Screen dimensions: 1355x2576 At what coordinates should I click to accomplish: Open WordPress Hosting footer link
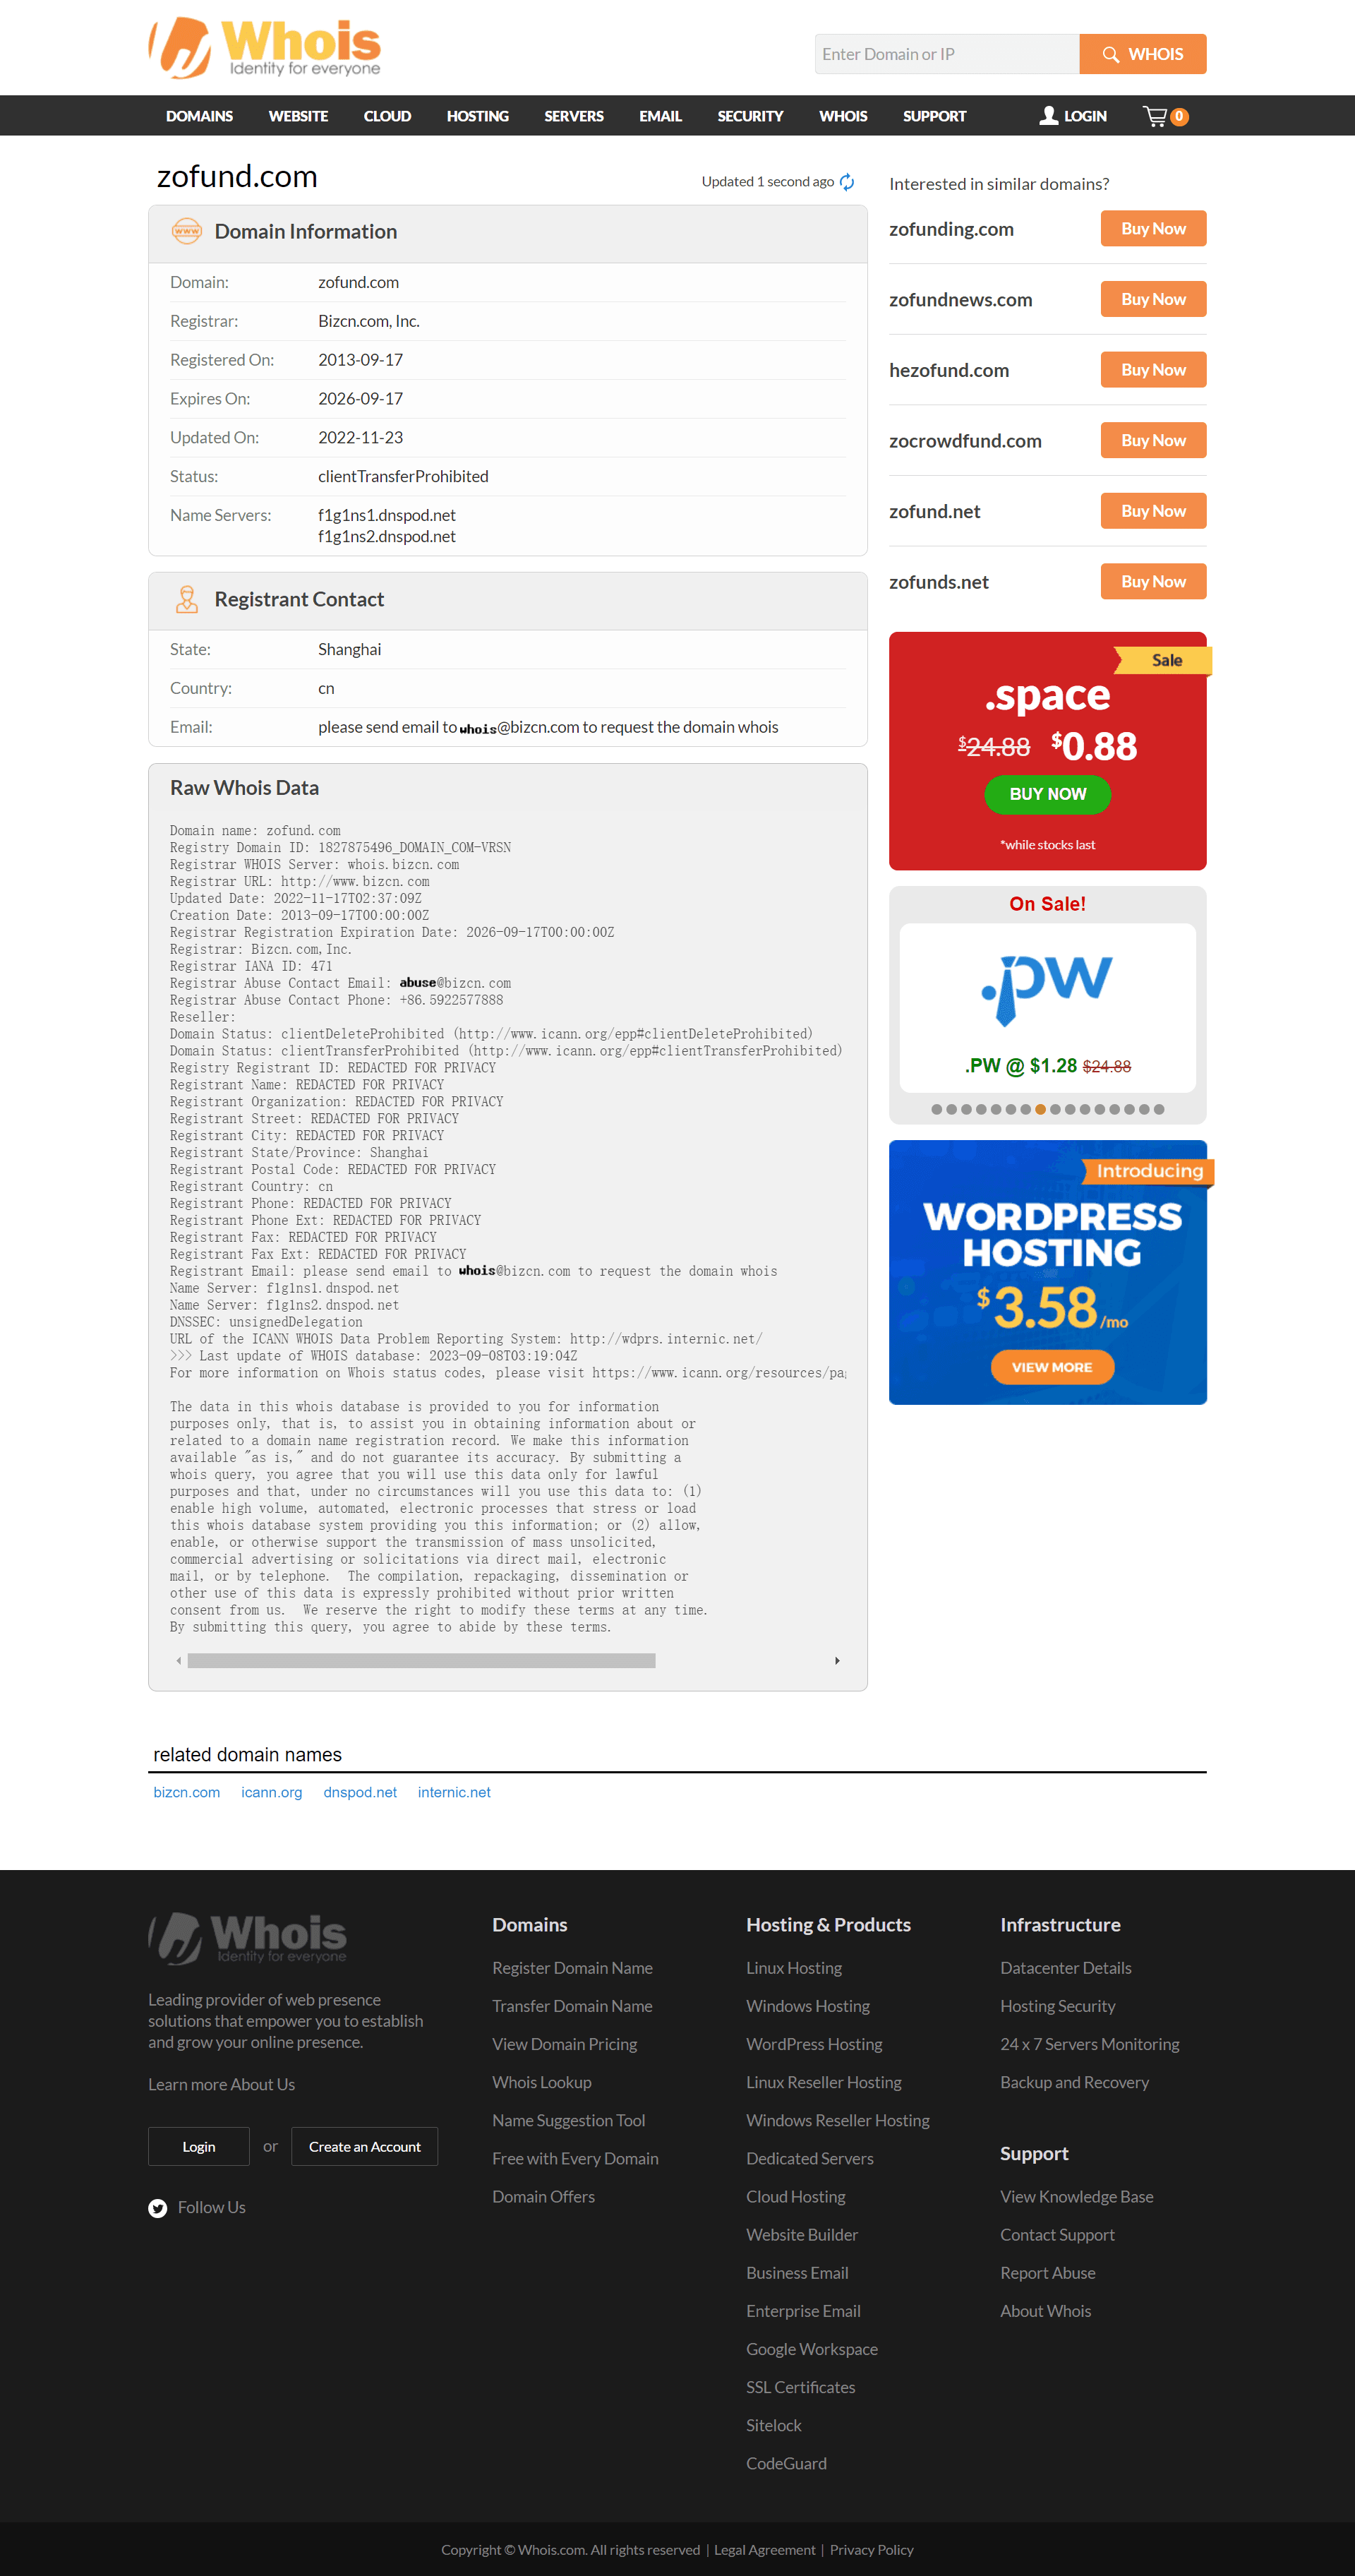click(814, 2044)
